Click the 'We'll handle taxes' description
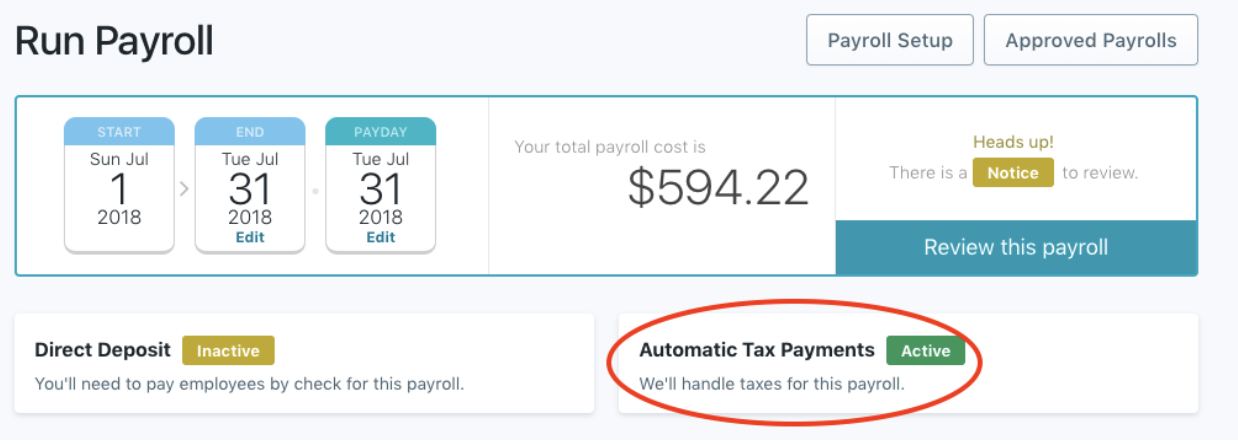 click(771, 383)
